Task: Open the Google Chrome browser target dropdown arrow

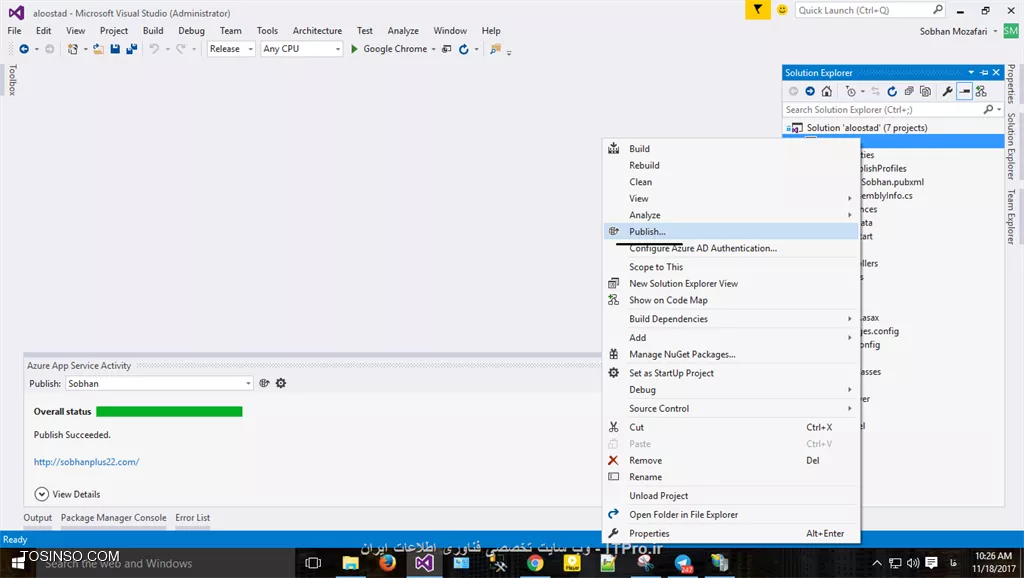Action: 434,49
